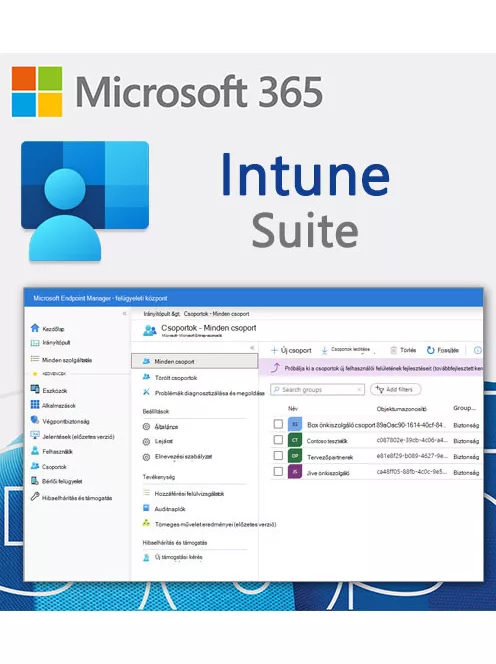Open Jelentések (előzetes verzió) icon
Screen dimensions: 496x664
35,435
